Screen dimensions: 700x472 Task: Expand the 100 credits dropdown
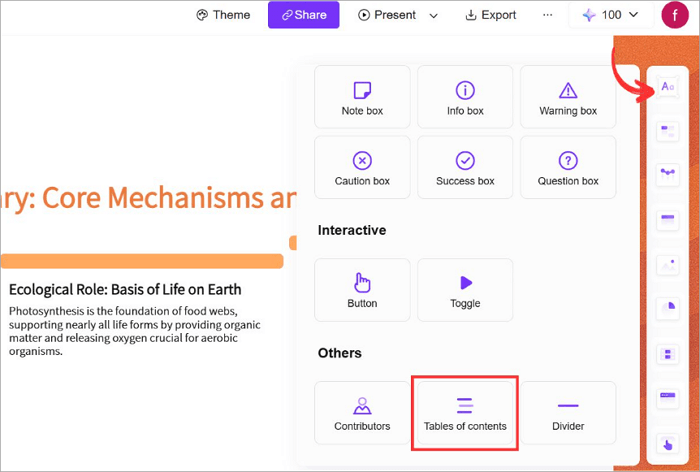tap(611, 15)
